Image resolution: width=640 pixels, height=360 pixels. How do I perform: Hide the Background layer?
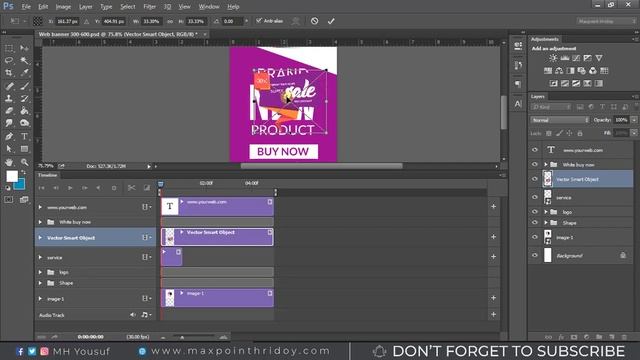coord(535,255)
